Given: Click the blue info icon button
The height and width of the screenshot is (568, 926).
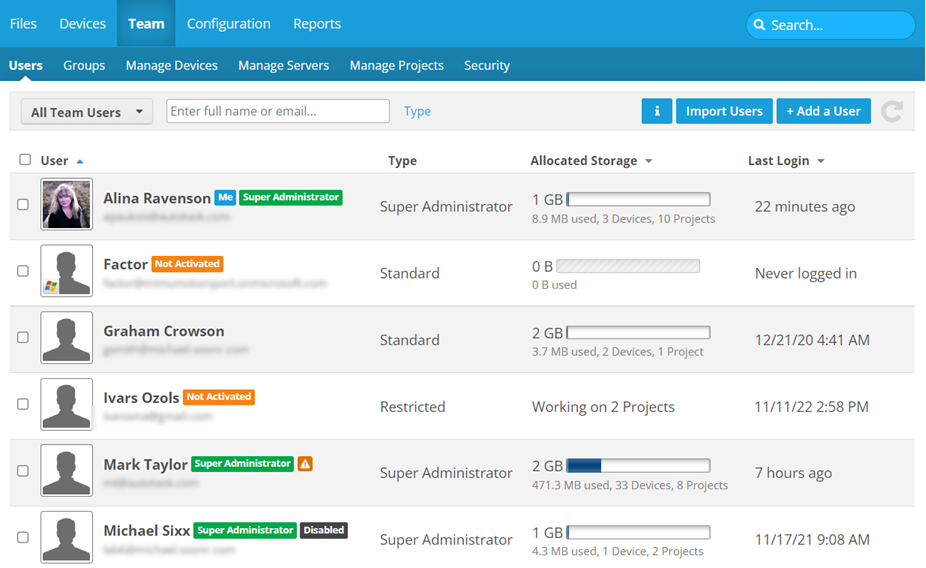Looking at the screenshot, I should (x=656, y=111).
